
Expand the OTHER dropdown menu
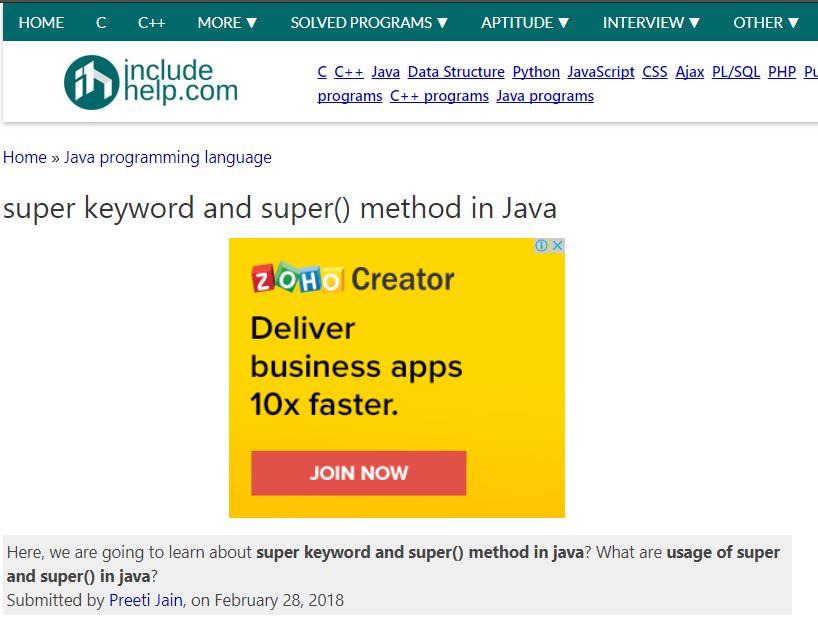766,22
